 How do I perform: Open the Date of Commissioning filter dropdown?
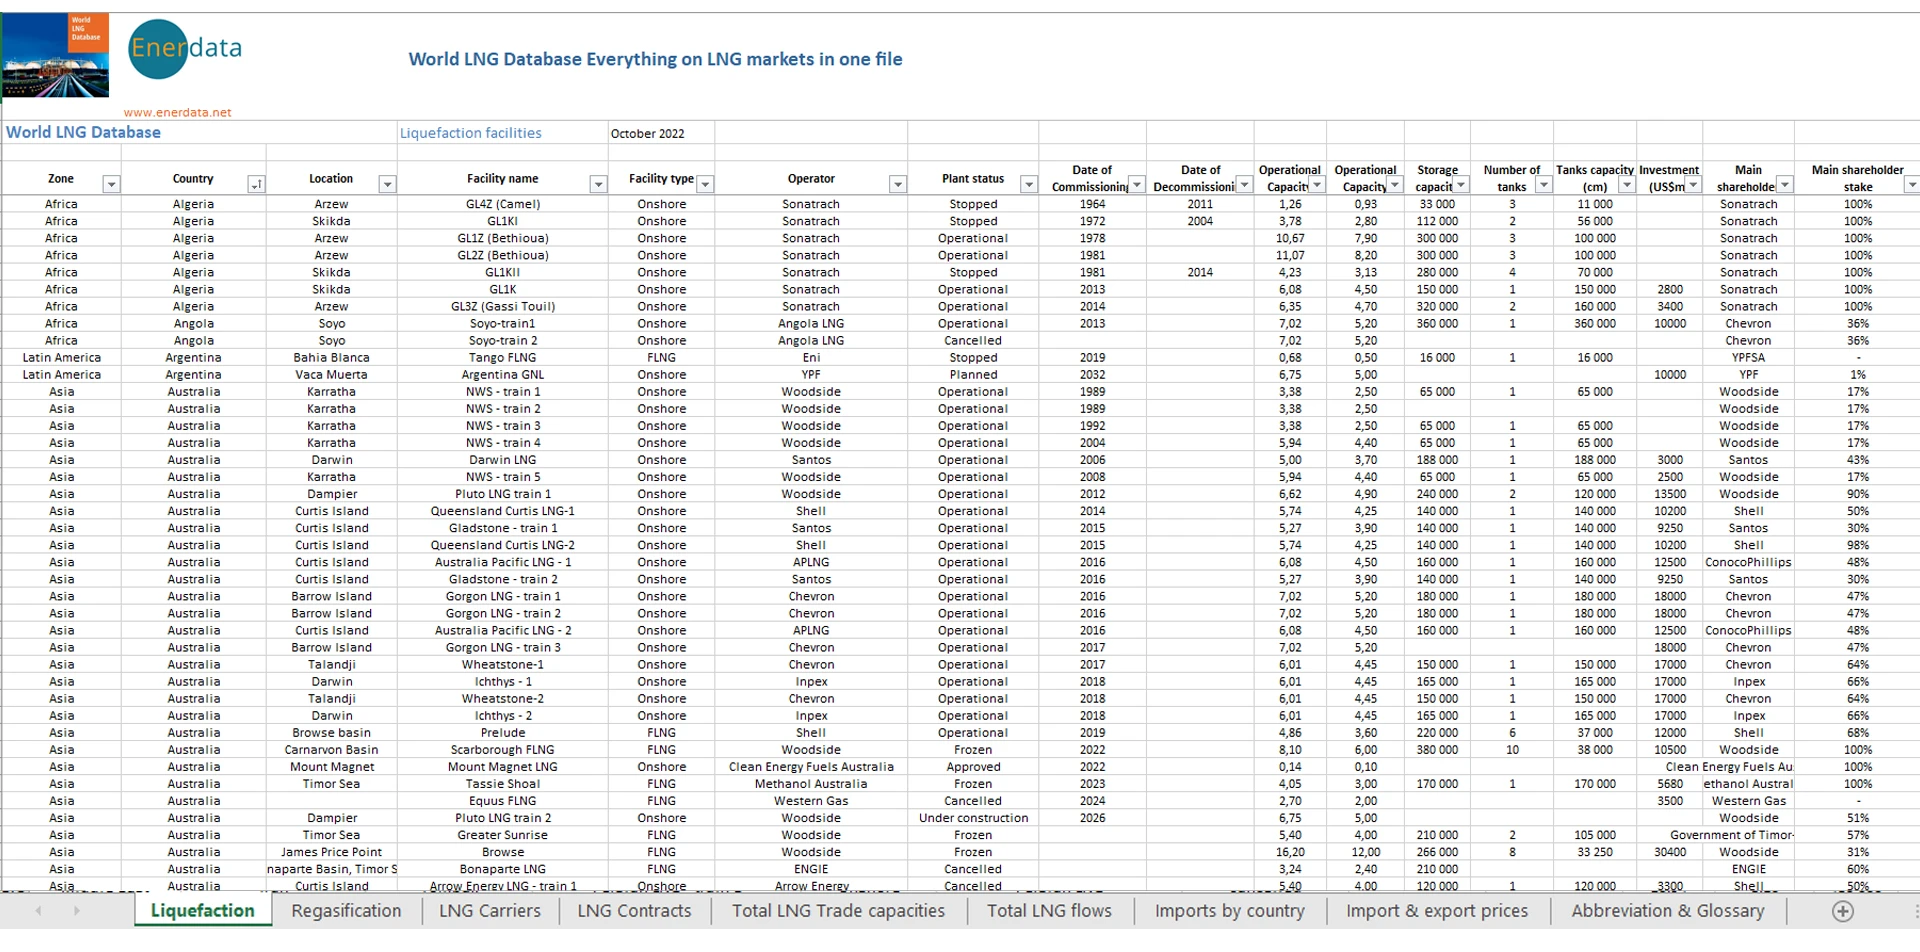(x=1137, y=186)
